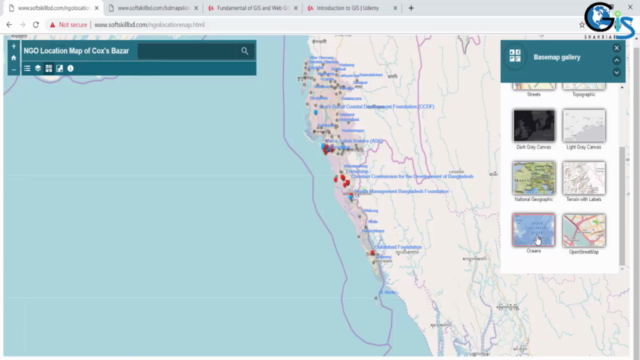Close the Basemap gallery panel
The image size is (640, 360).
617,48
